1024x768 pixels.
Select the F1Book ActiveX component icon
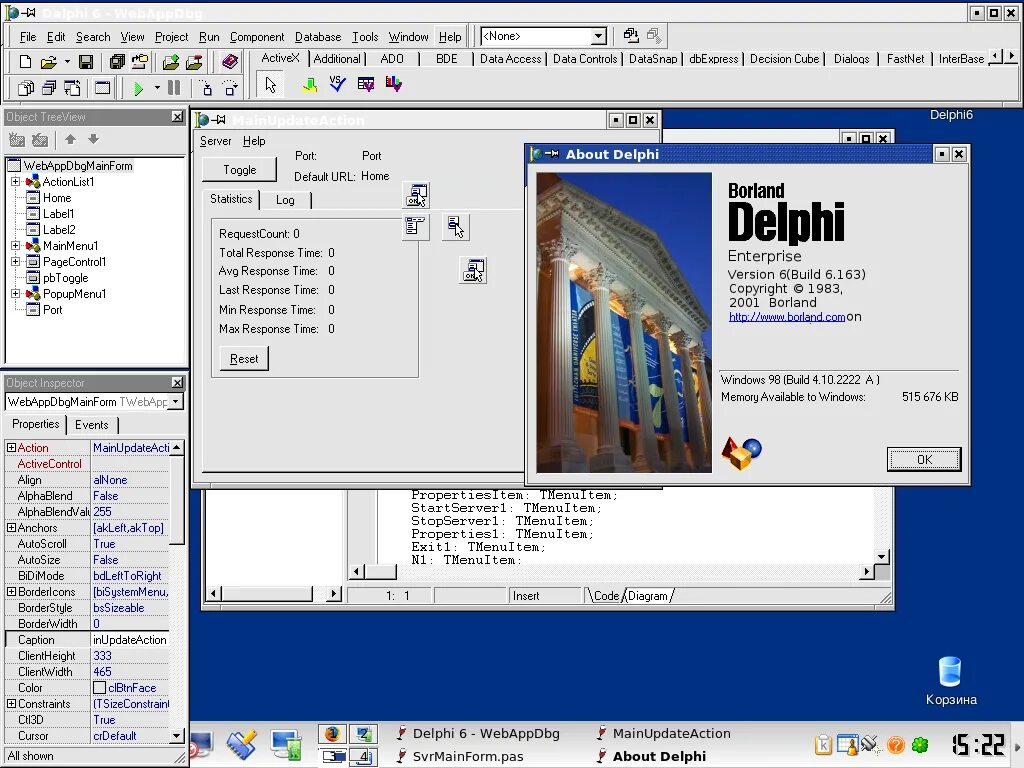click(366, 84)
